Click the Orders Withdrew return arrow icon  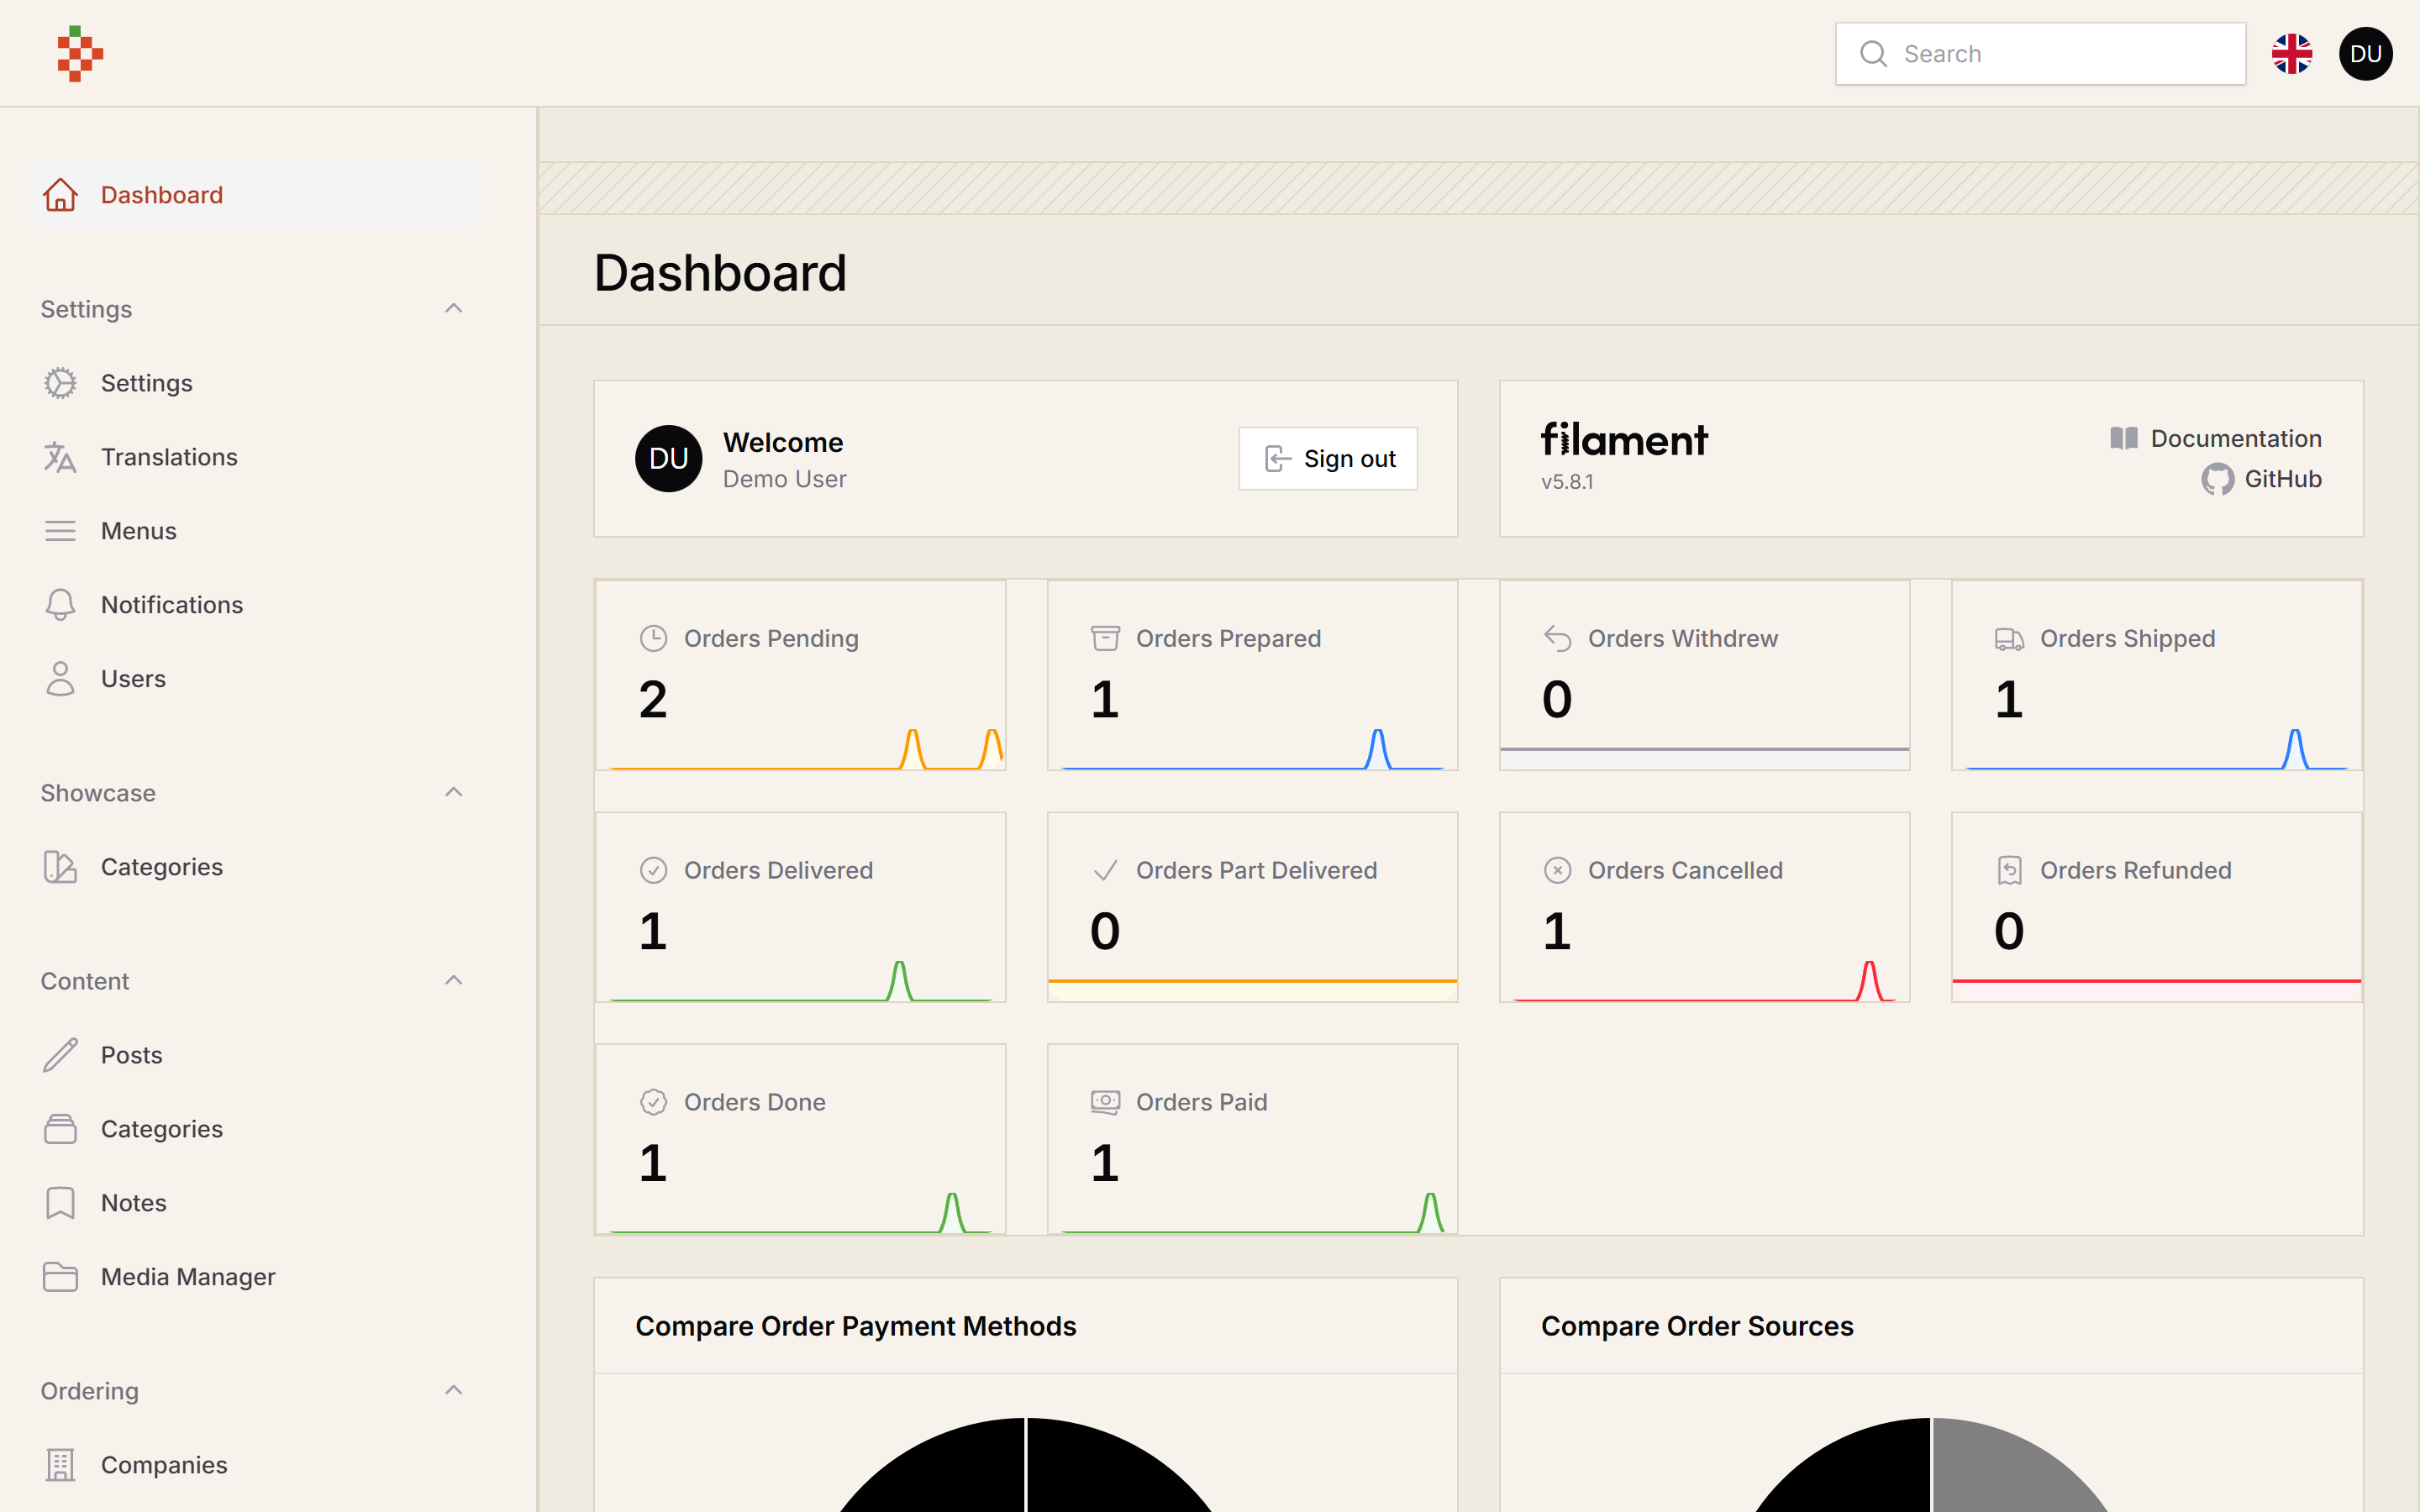coord(1557,638)
